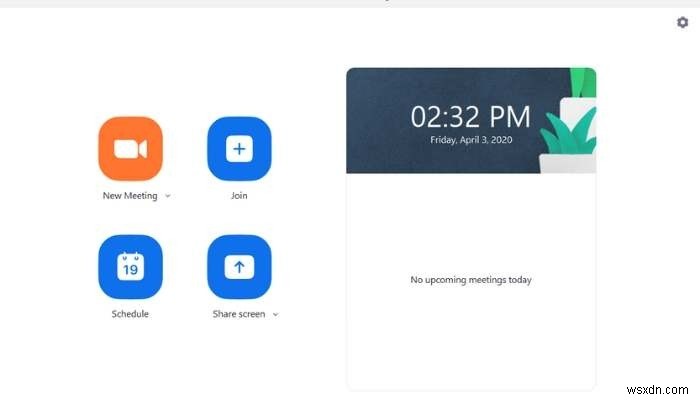Image resolution: width=700 pixels, height=400 pixels.
Task: Click the Share screen arrow button
Action: [x=239, y=267]
